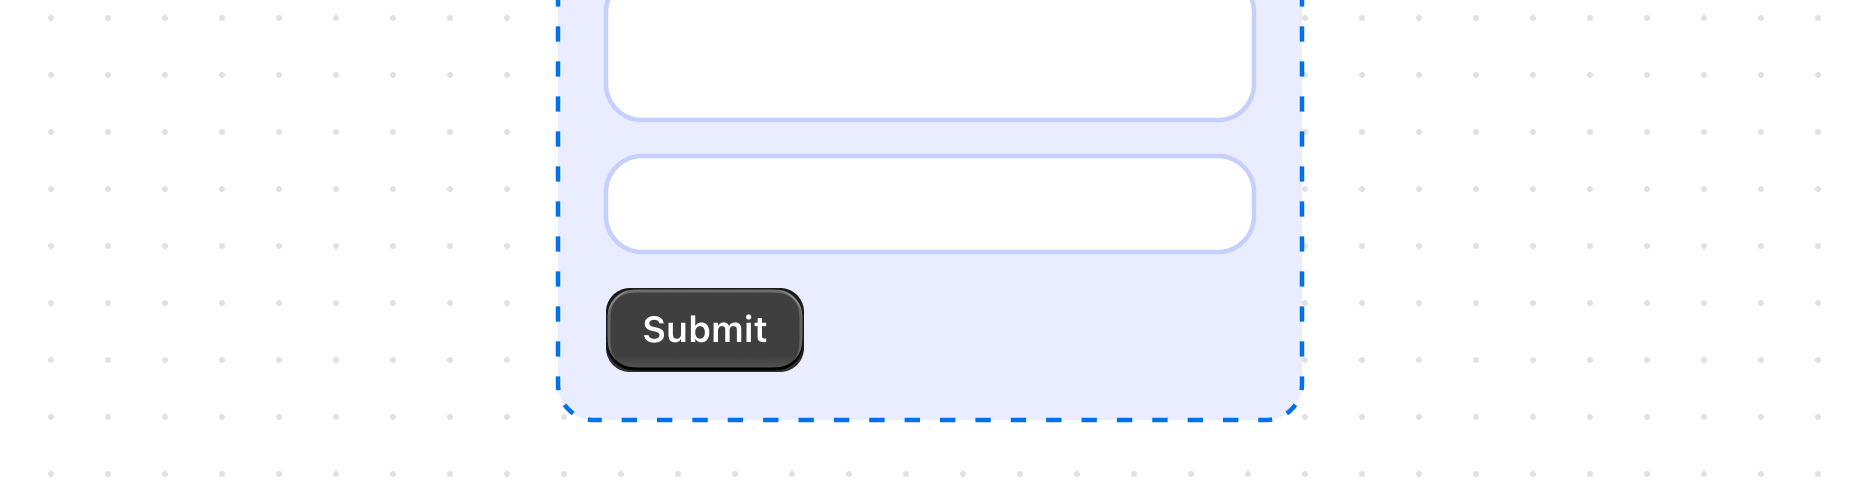Click the Submit button
This screenshot has width=1860, height=492.
(x=704, y=330)
